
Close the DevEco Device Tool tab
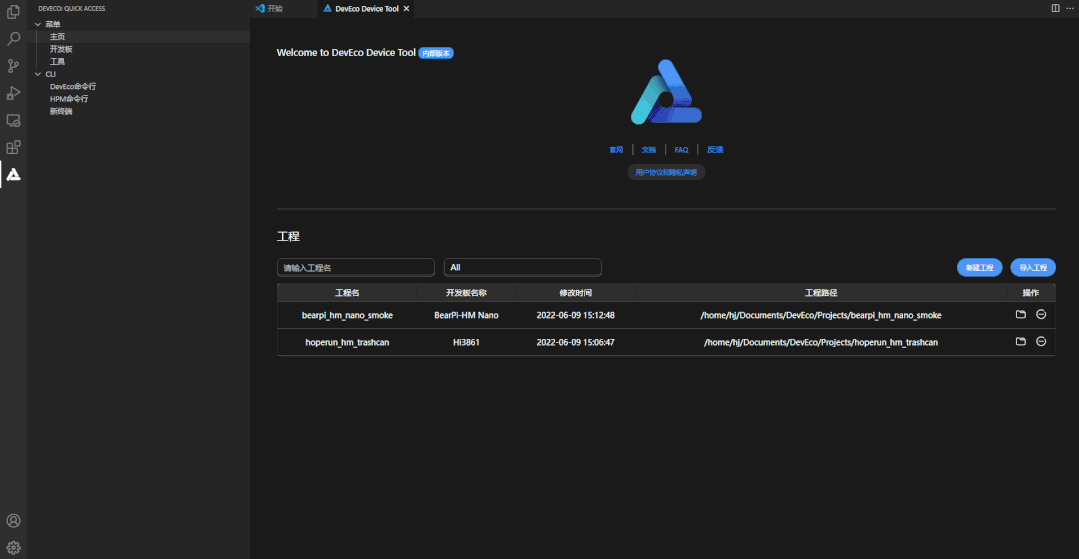tap(406, 9)
